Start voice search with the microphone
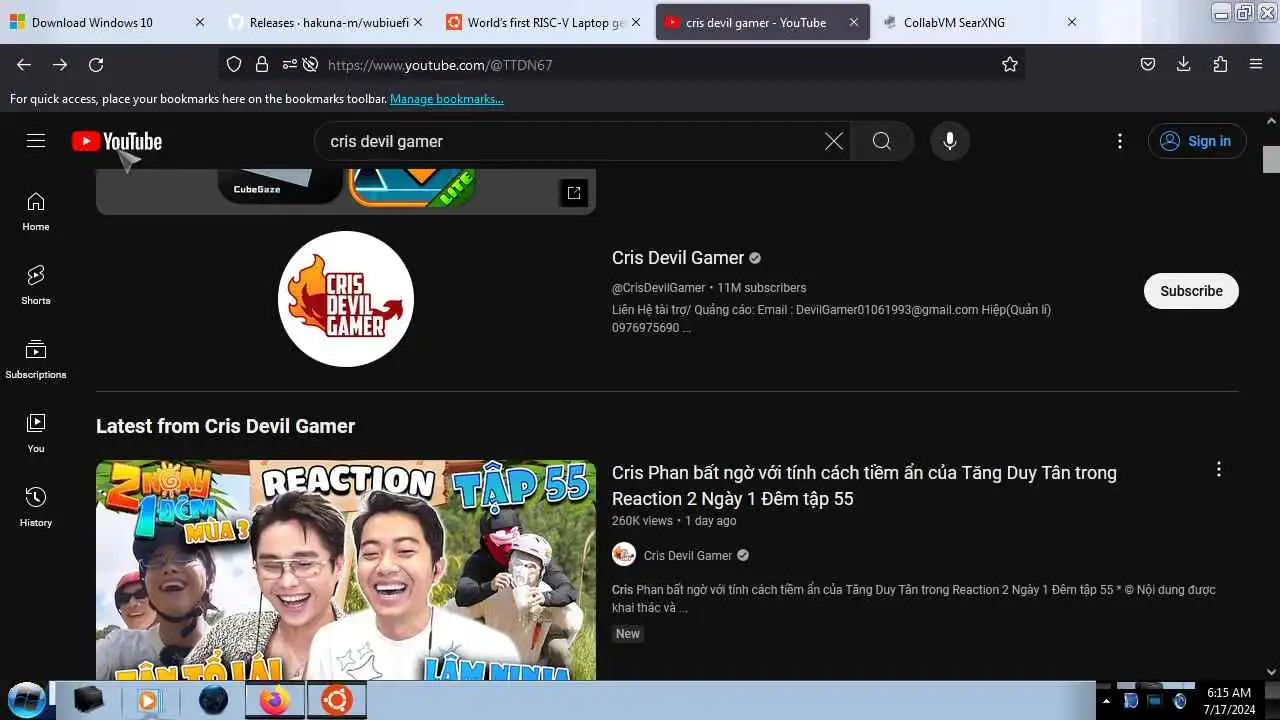Viewport: 1280px width, 720px height. pos(950,141)
